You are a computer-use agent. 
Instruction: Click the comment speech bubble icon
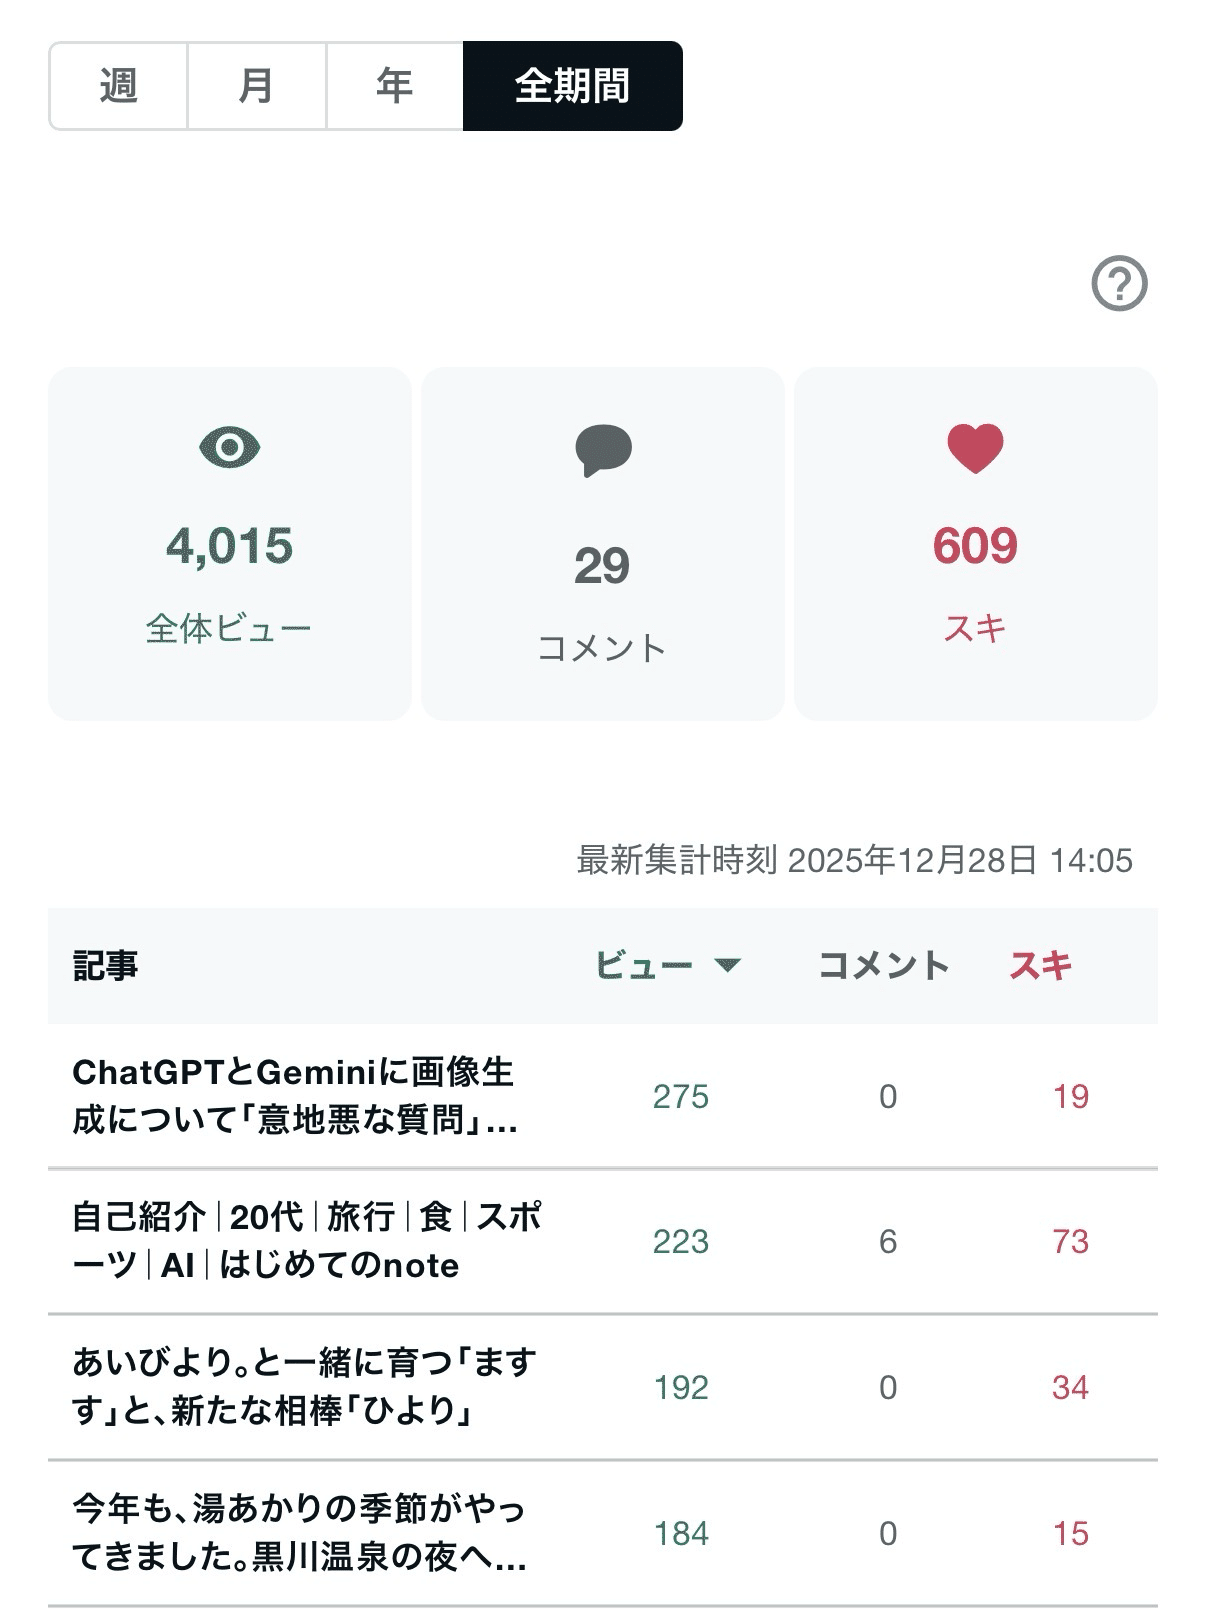click(603, 450)
